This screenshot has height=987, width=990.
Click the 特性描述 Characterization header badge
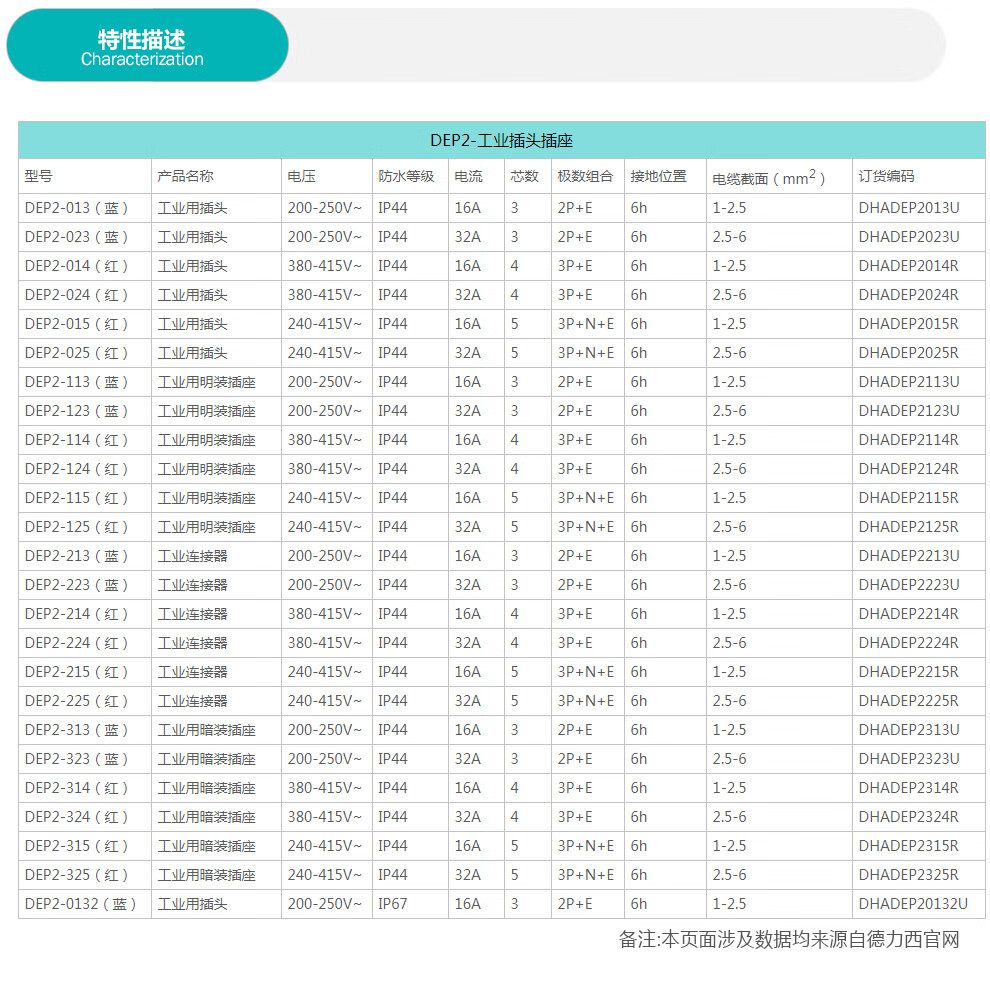point(147,45)
